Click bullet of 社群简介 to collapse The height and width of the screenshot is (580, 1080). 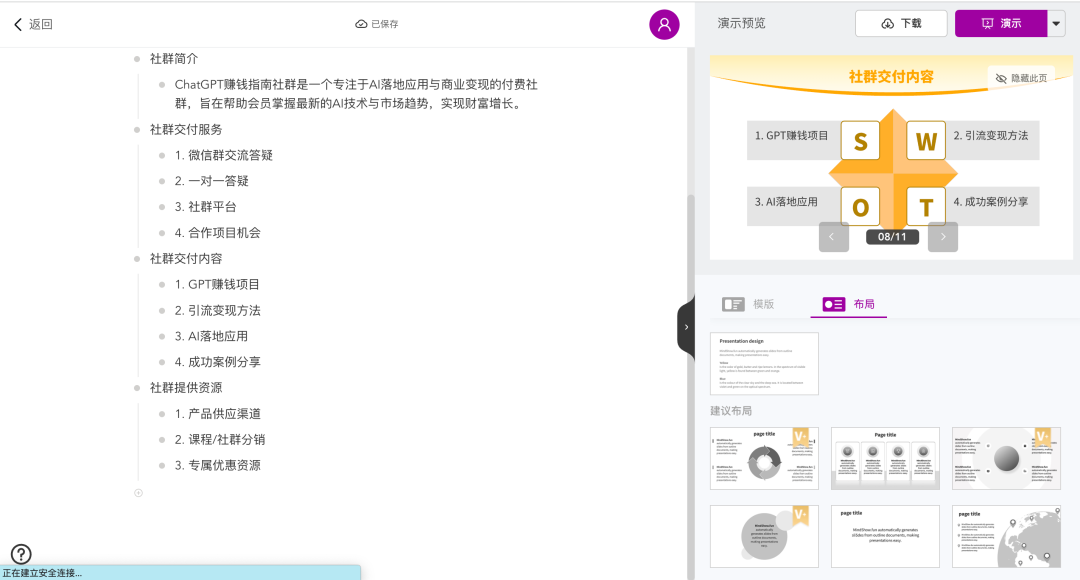tap(137, 59)
